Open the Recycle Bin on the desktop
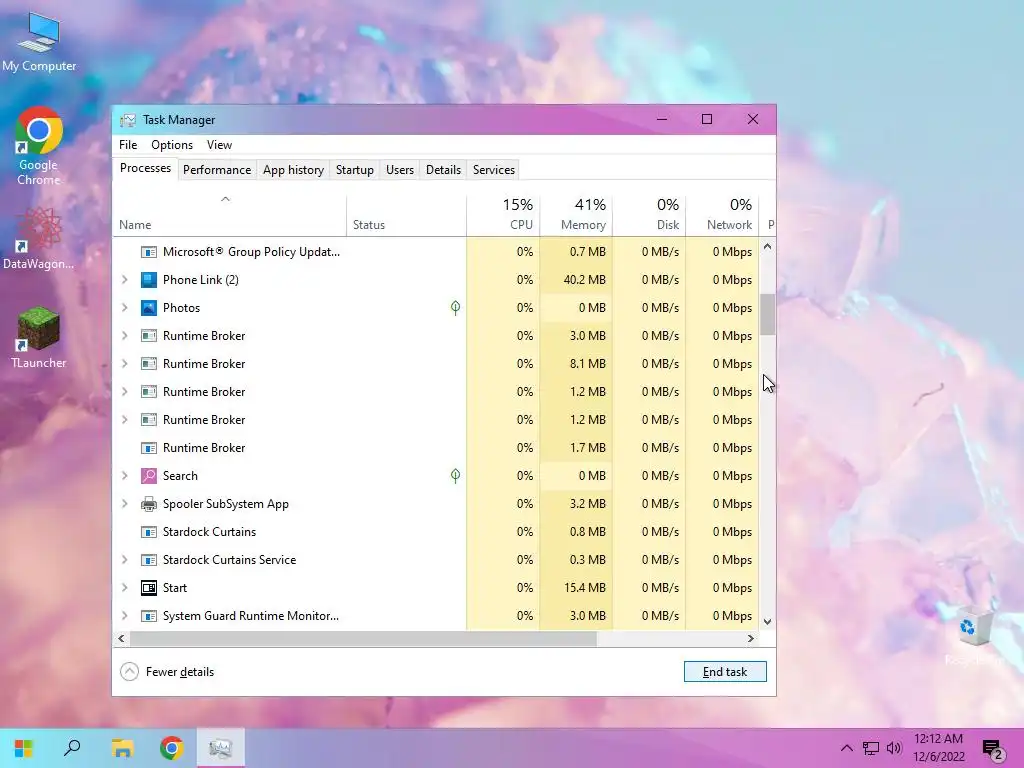This screenshot has width=1024, height=768. [x=974, y=635]
